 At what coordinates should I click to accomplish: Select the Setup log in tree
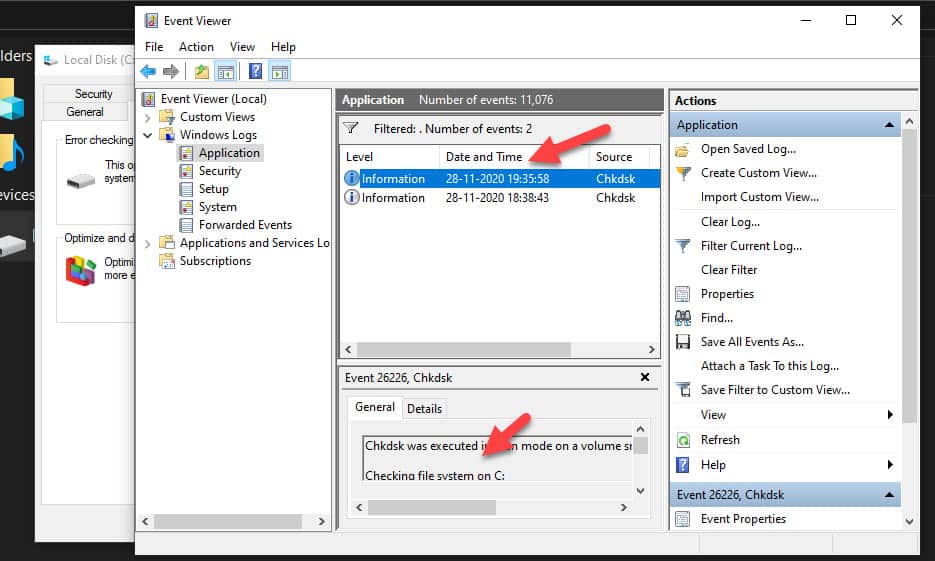[213, 189]
